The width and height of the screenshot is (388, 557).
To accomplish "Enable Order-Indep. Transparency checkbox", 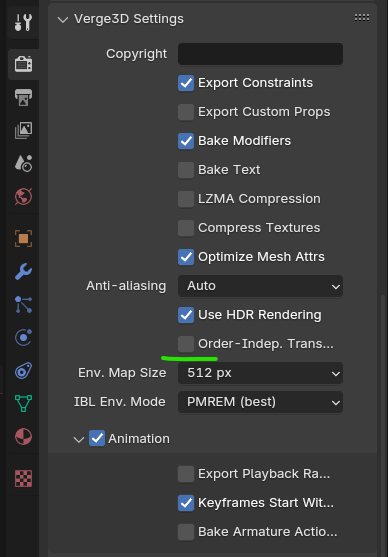I will point(186,344).
